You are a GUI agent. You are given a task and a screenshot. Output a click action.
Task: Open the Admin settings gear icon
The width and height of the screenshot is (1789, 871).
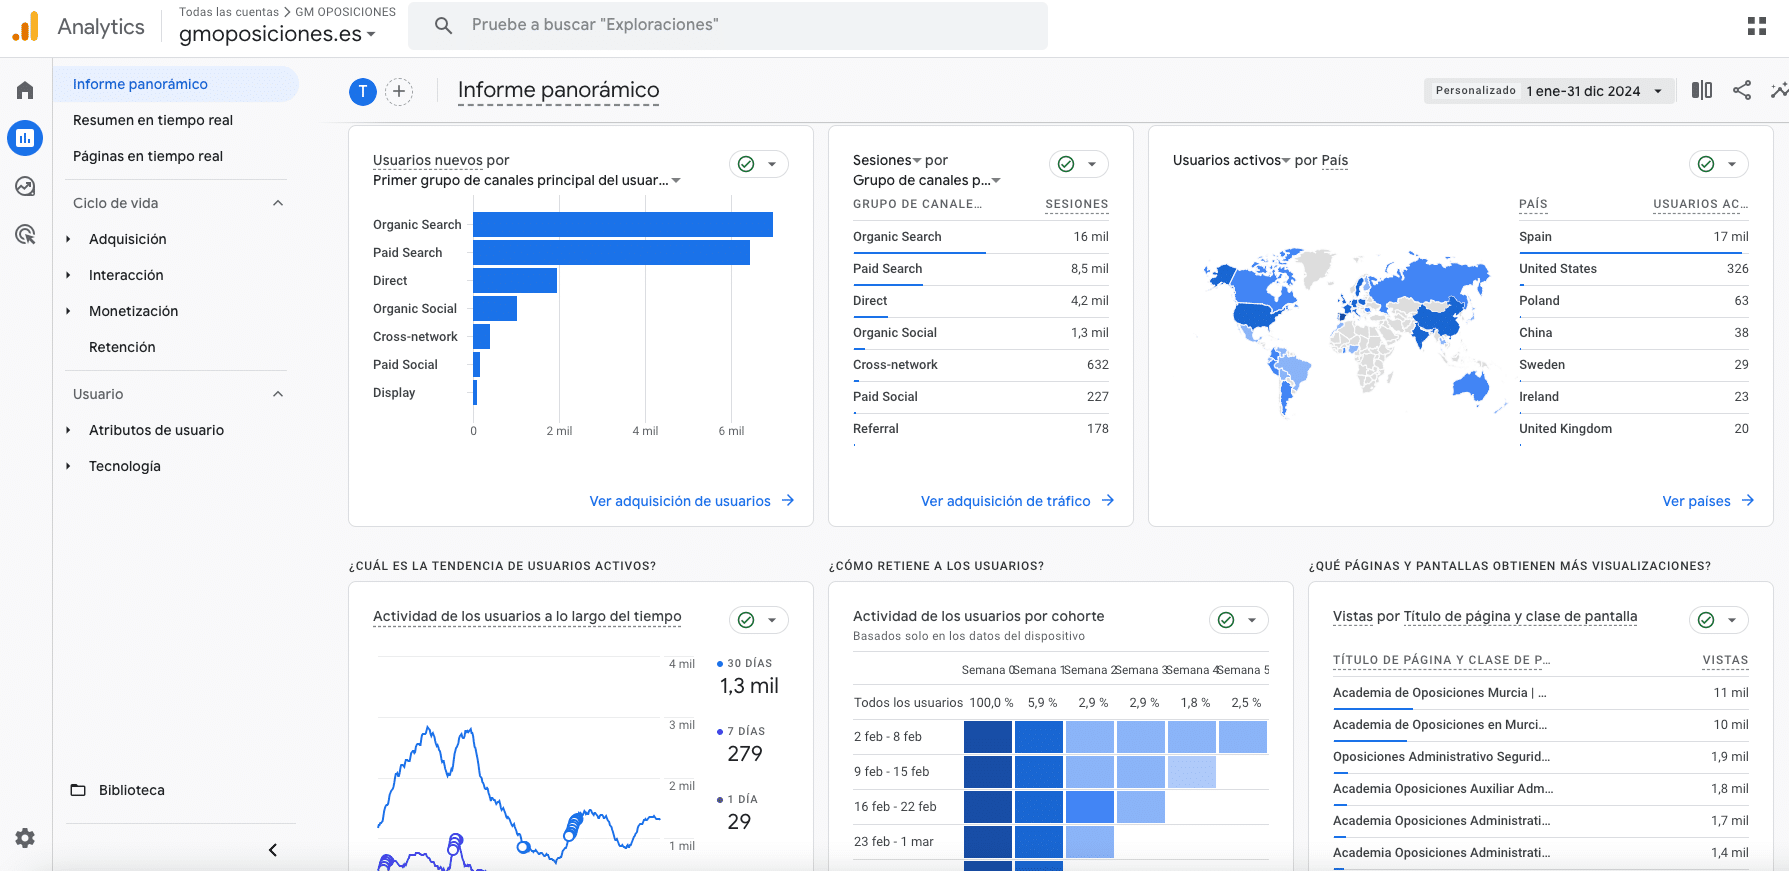25,838
